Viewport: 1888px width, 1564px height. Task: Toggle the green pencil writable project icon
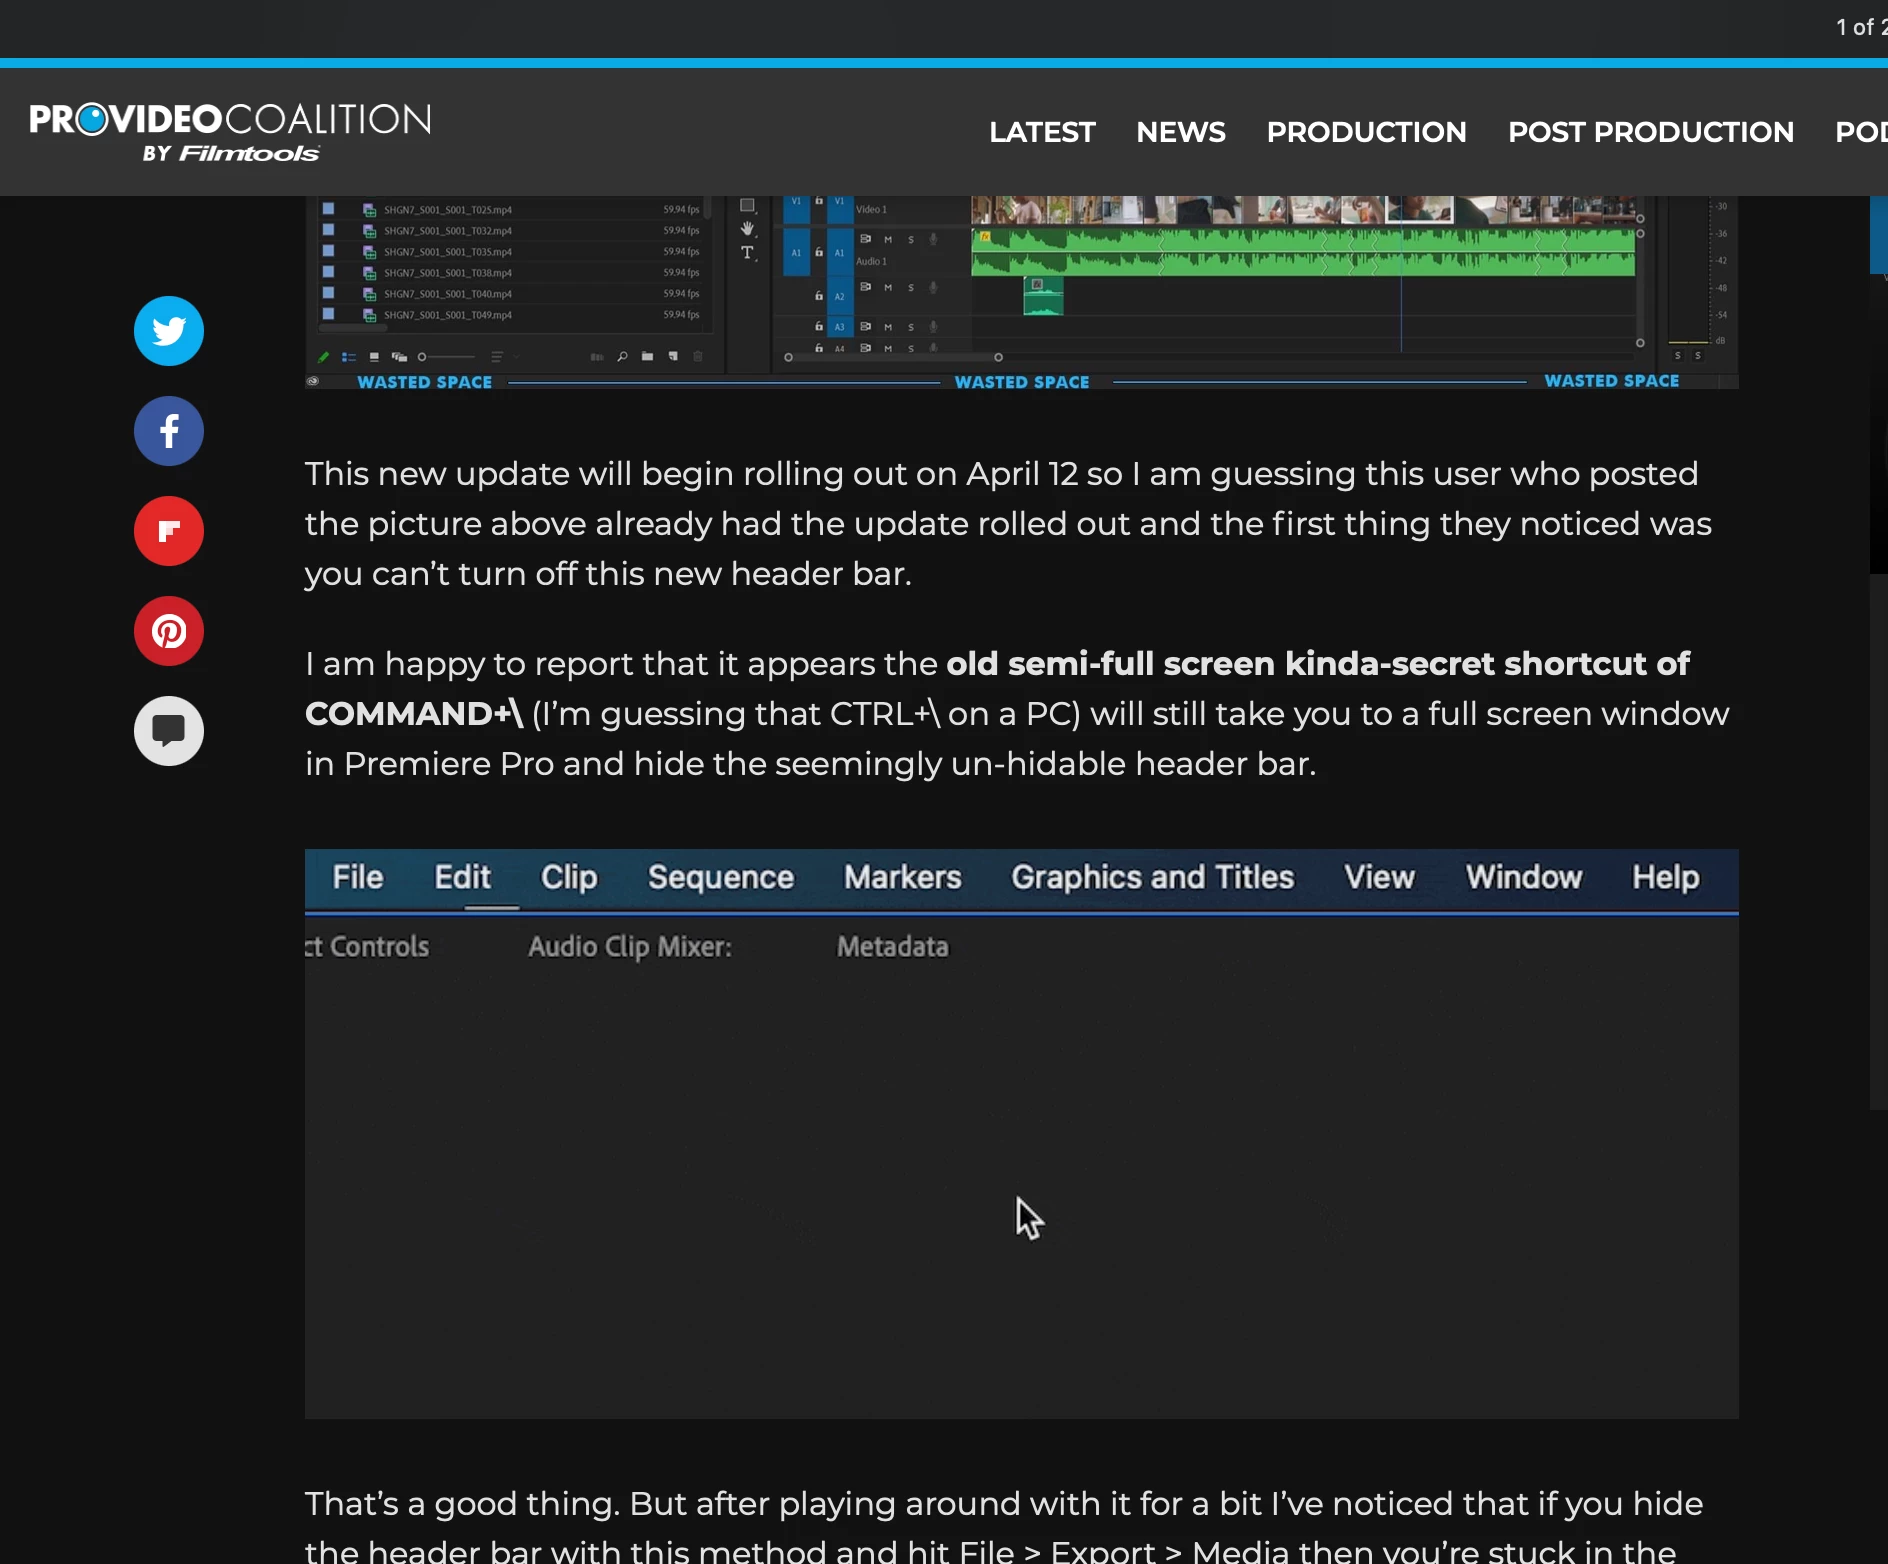tap(323, 357)
